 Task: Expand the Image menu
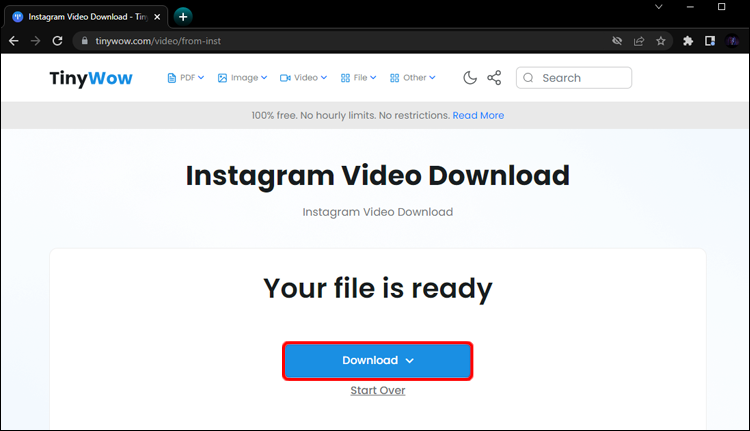(242, 77)
